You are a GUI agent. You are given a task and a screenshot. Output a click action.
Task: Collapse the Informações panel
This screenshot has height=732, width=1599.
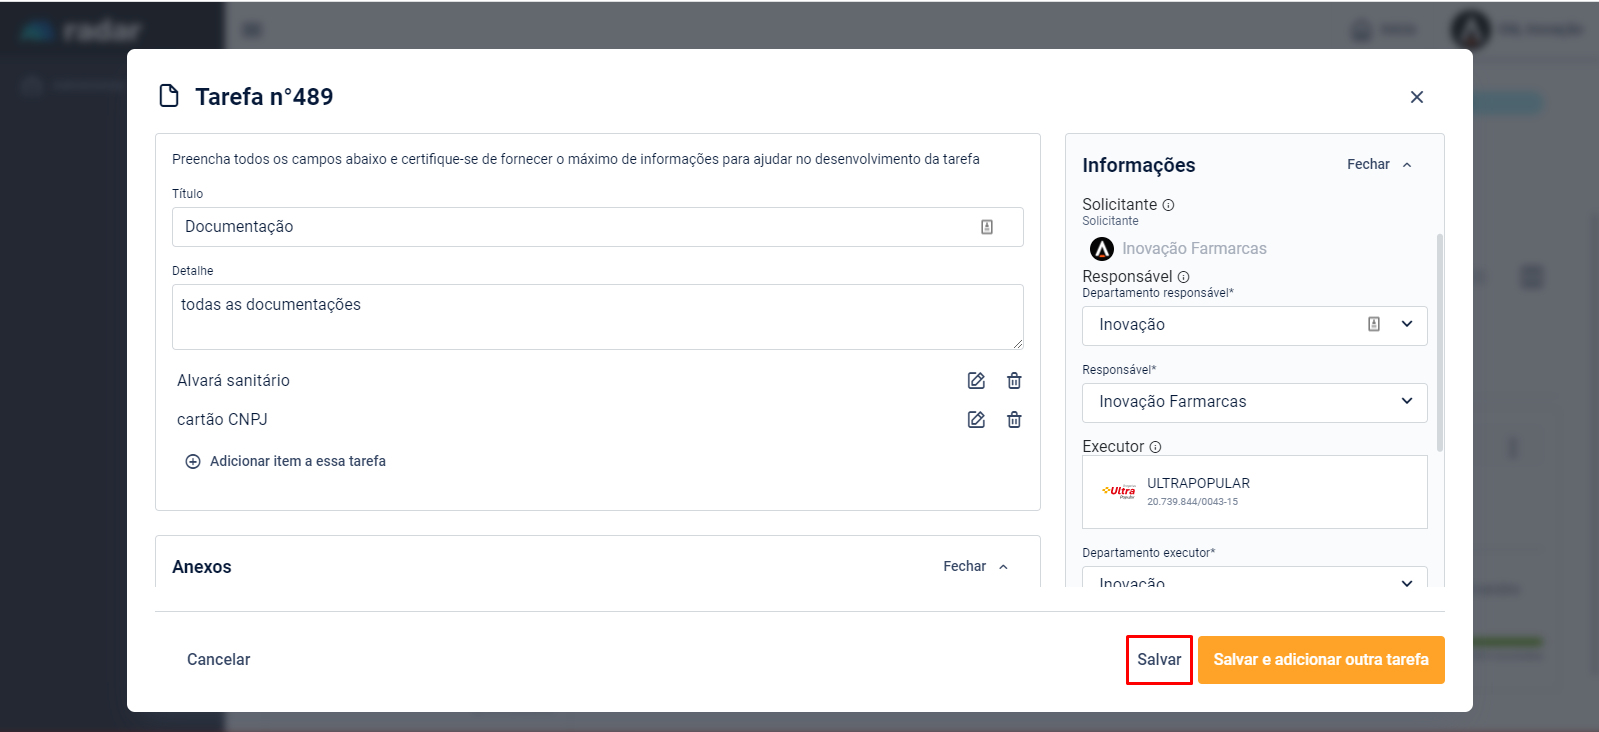tap(1379, 165)
